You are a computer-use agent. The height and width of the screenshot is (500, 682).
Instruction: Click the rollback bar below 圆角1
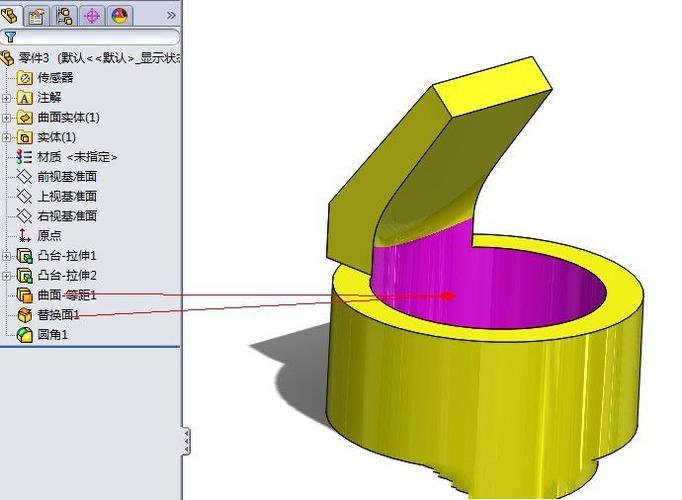(x=90, y=347)
